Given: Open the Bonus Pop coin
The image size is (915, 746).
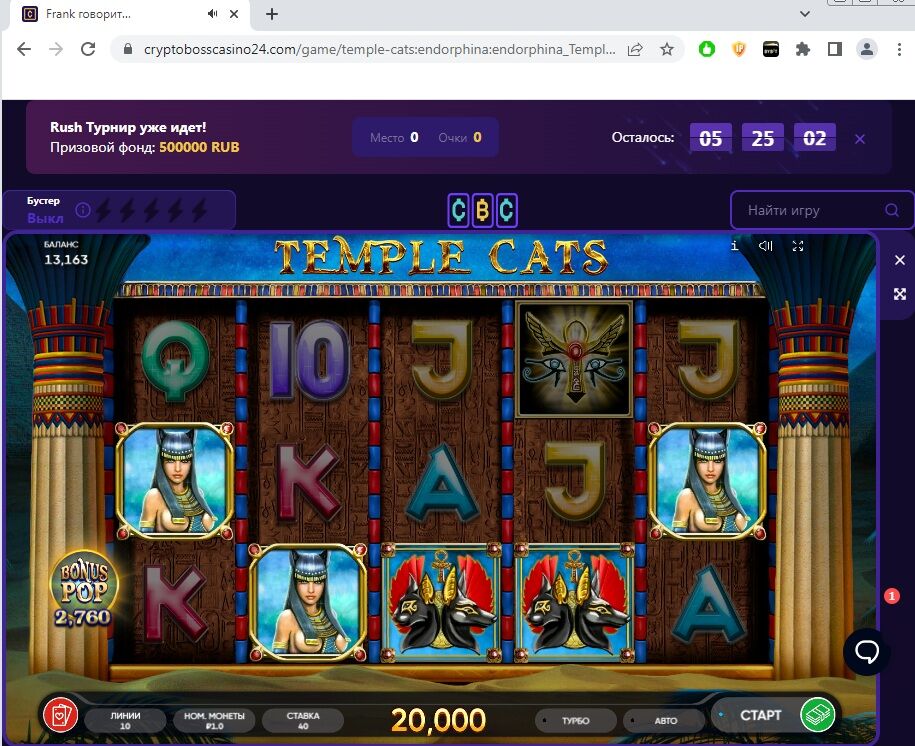Looking at the screenshot, I should tap(83, 587).
